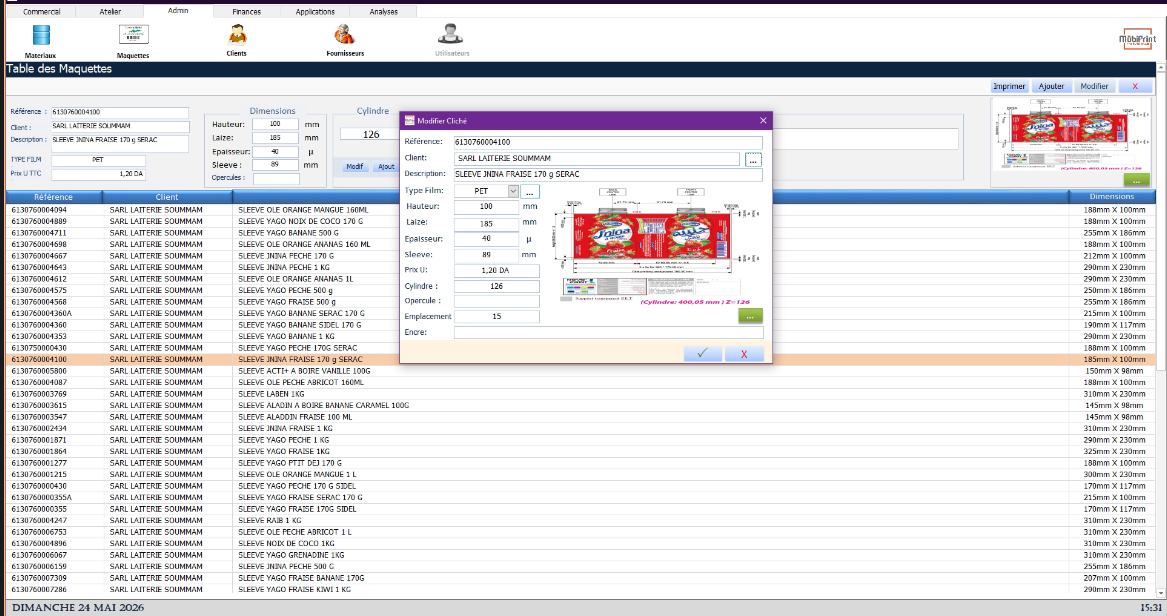
Task: Open the Analyses tab
Action: tap(383, 12)
